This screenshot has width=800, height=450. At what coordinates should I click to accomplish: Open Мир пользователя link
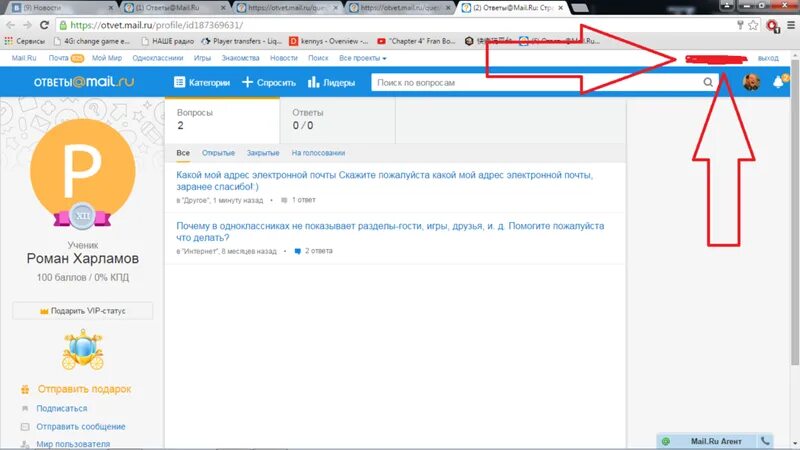pyautogui.click(x=73, y=444)
